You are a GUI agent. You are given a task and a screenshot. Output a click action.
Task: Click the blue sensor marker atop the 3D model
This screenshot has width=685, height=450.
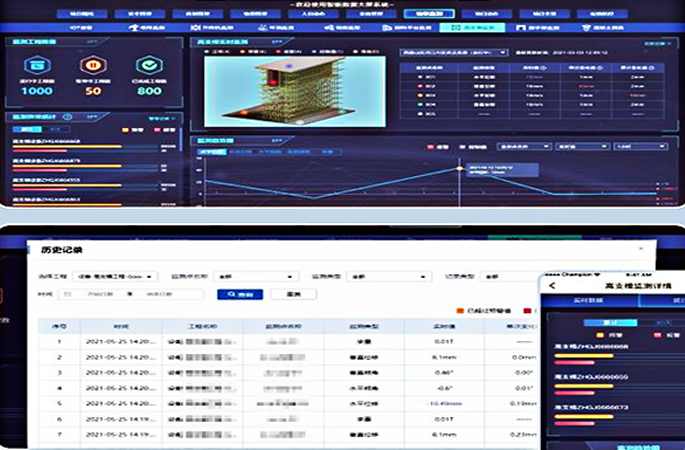(x=290, y=64)
